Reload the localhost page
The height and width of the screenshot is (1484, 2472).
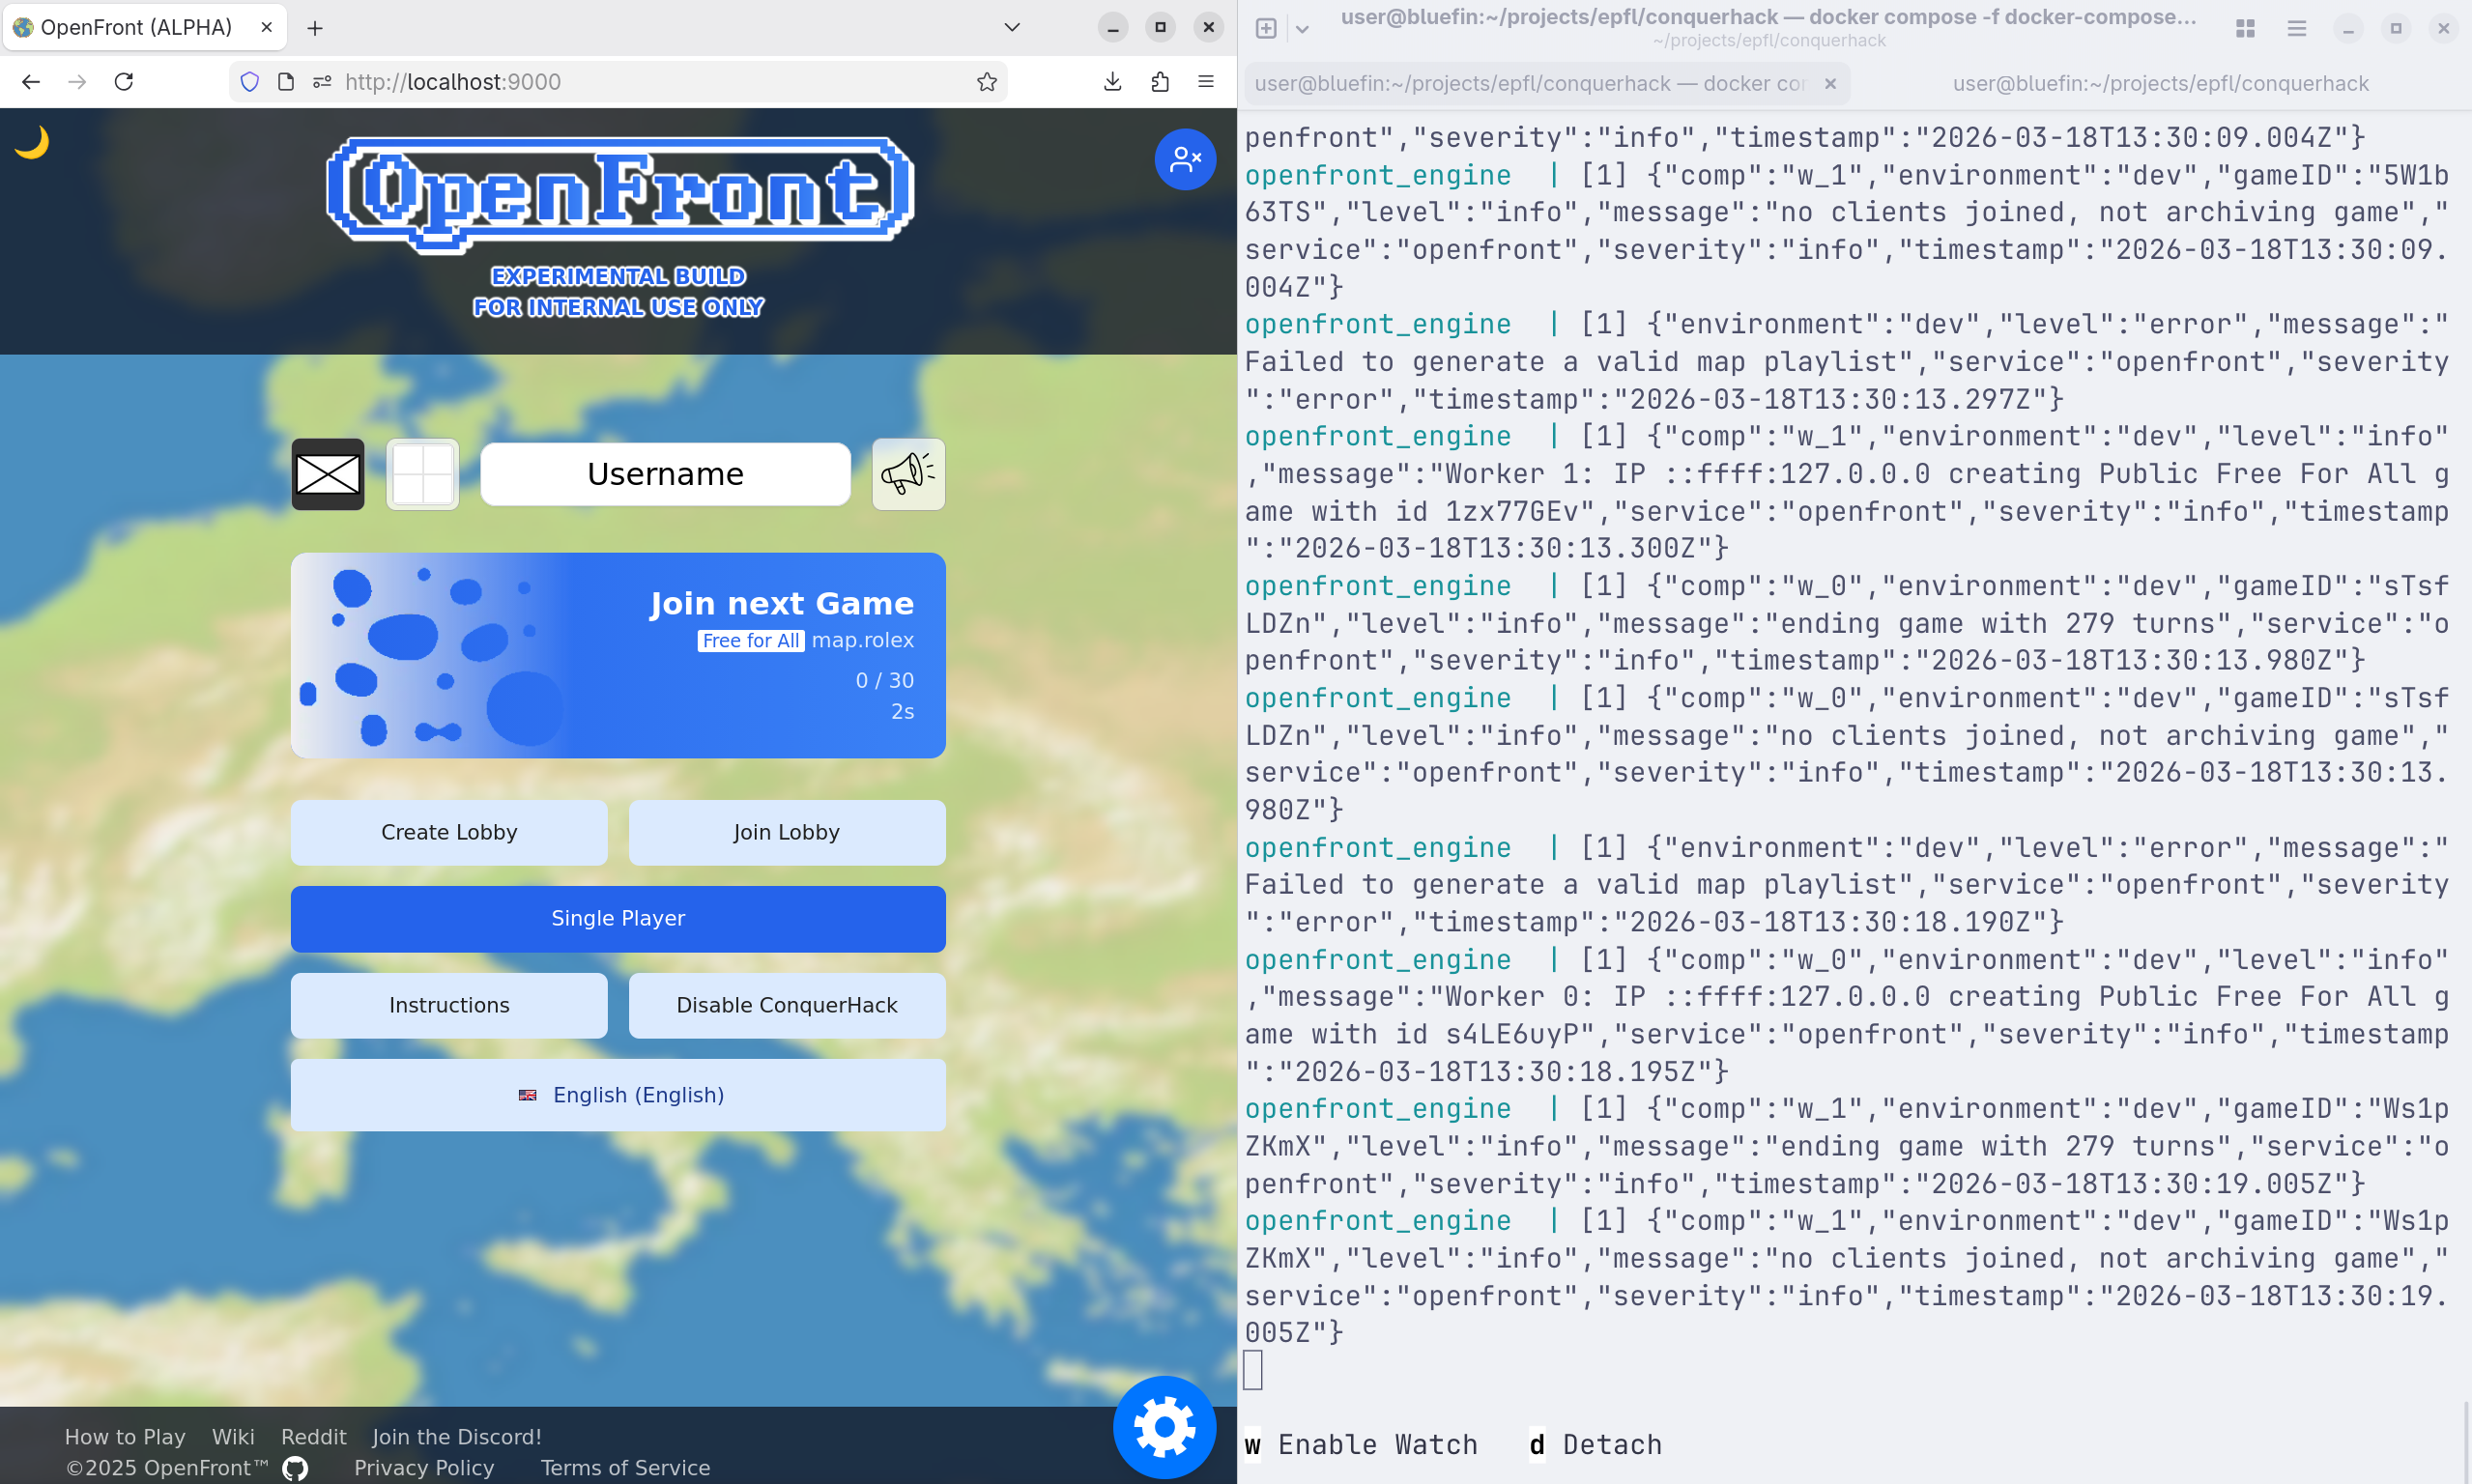[x=124, y=82]
